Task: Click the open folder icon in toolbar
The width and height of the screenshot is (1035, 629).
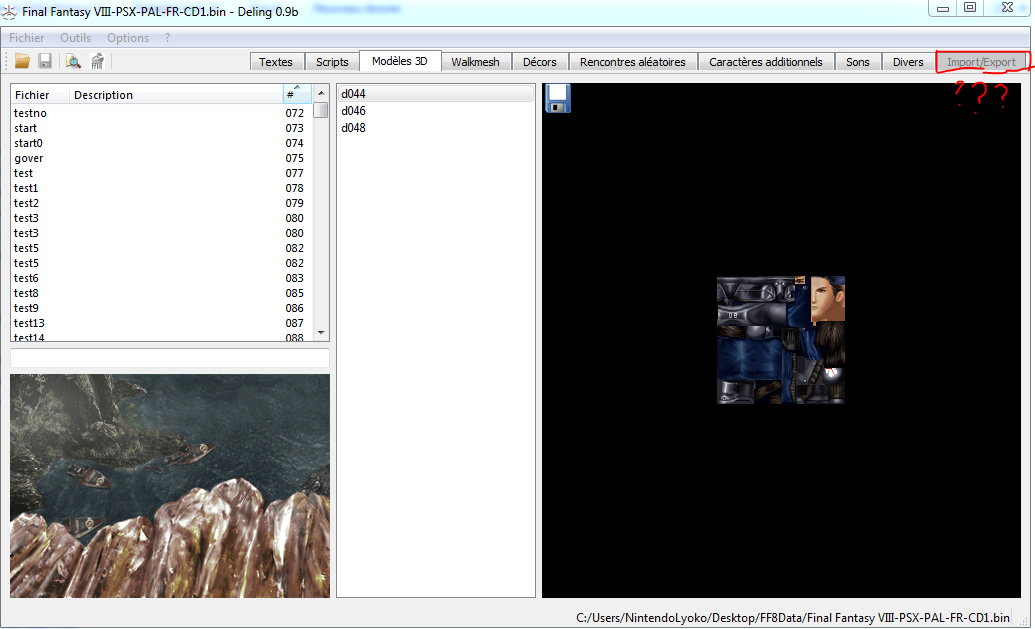Action: pyautogui.click(x=22, y=61)
